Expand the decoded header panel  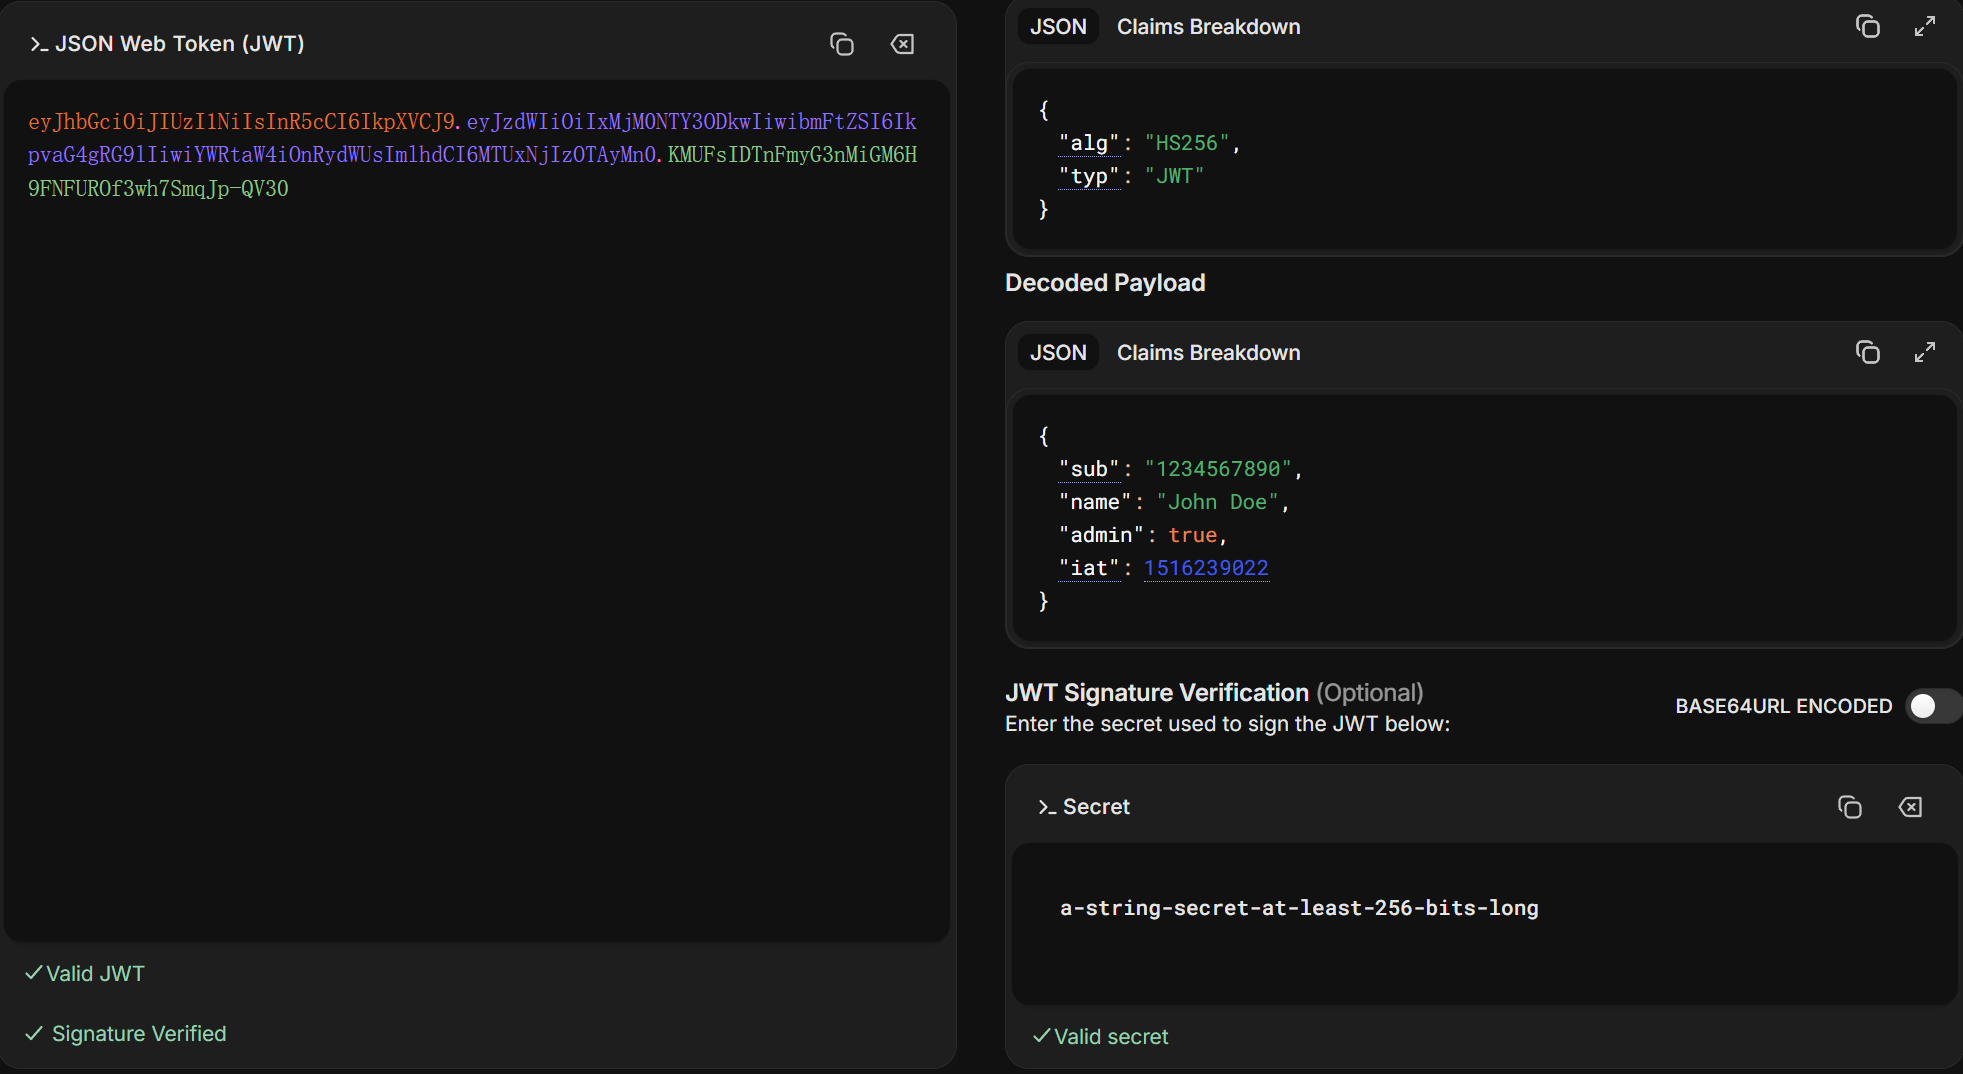[x=1925, y=27]
